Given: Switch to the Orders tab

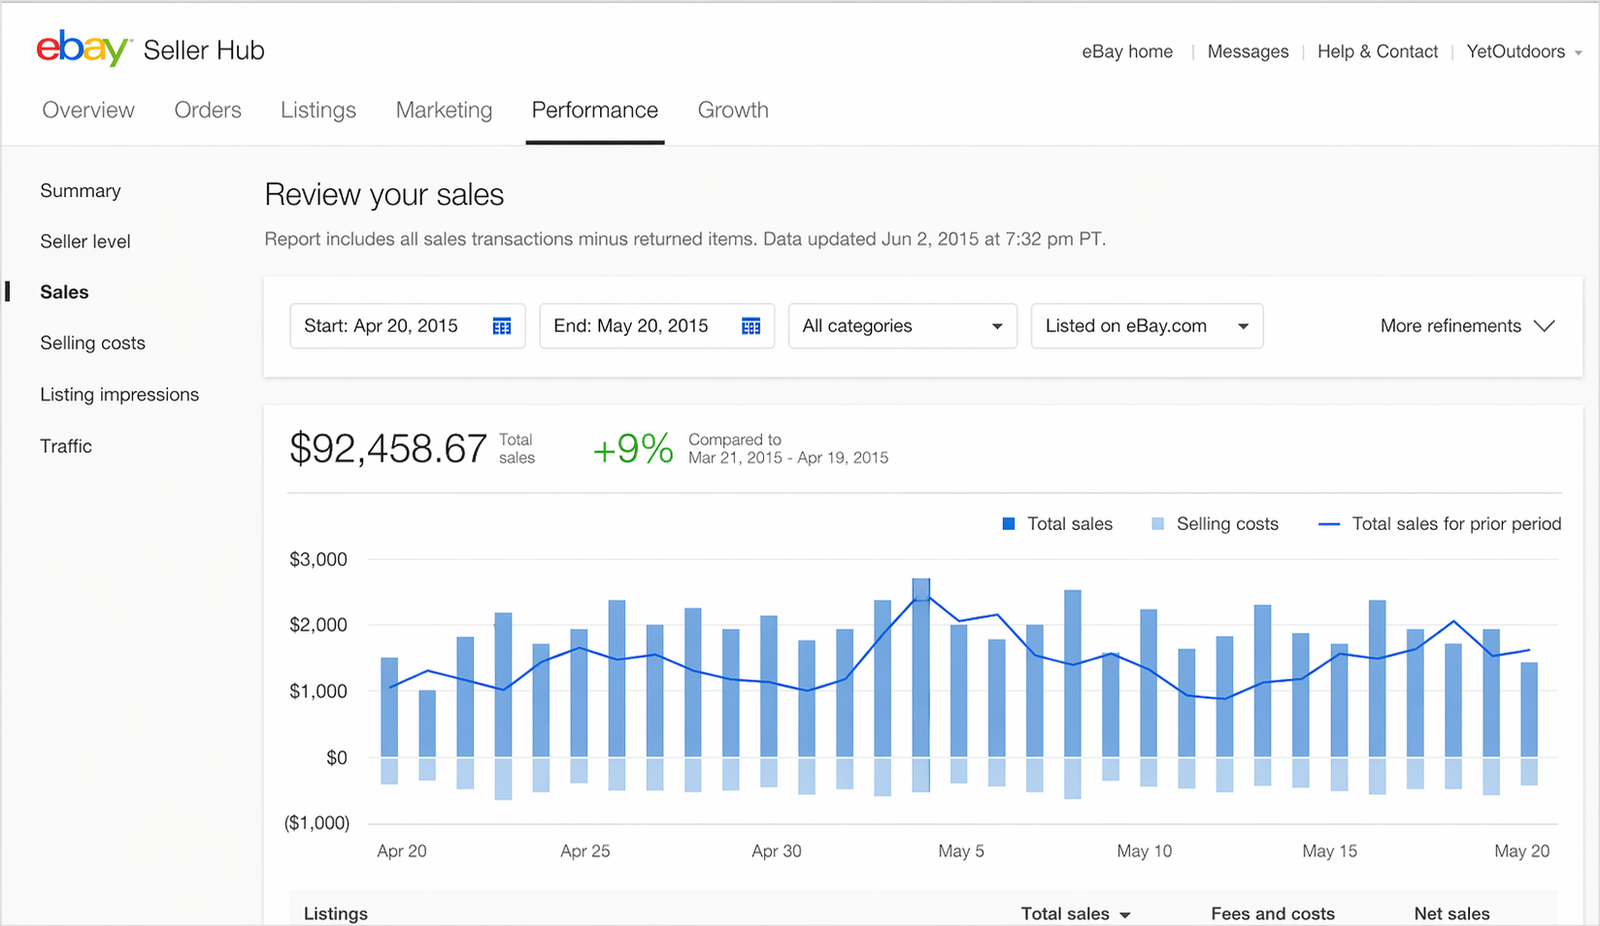Looking at the screenshot, I should [208, 110].
